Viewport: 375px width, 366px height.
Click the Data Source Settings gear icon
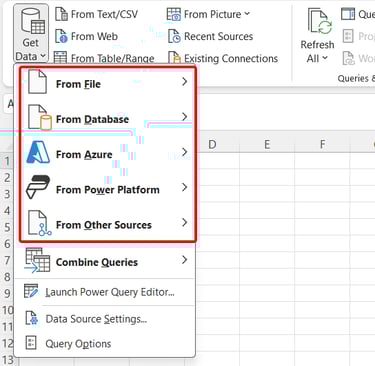31,318
